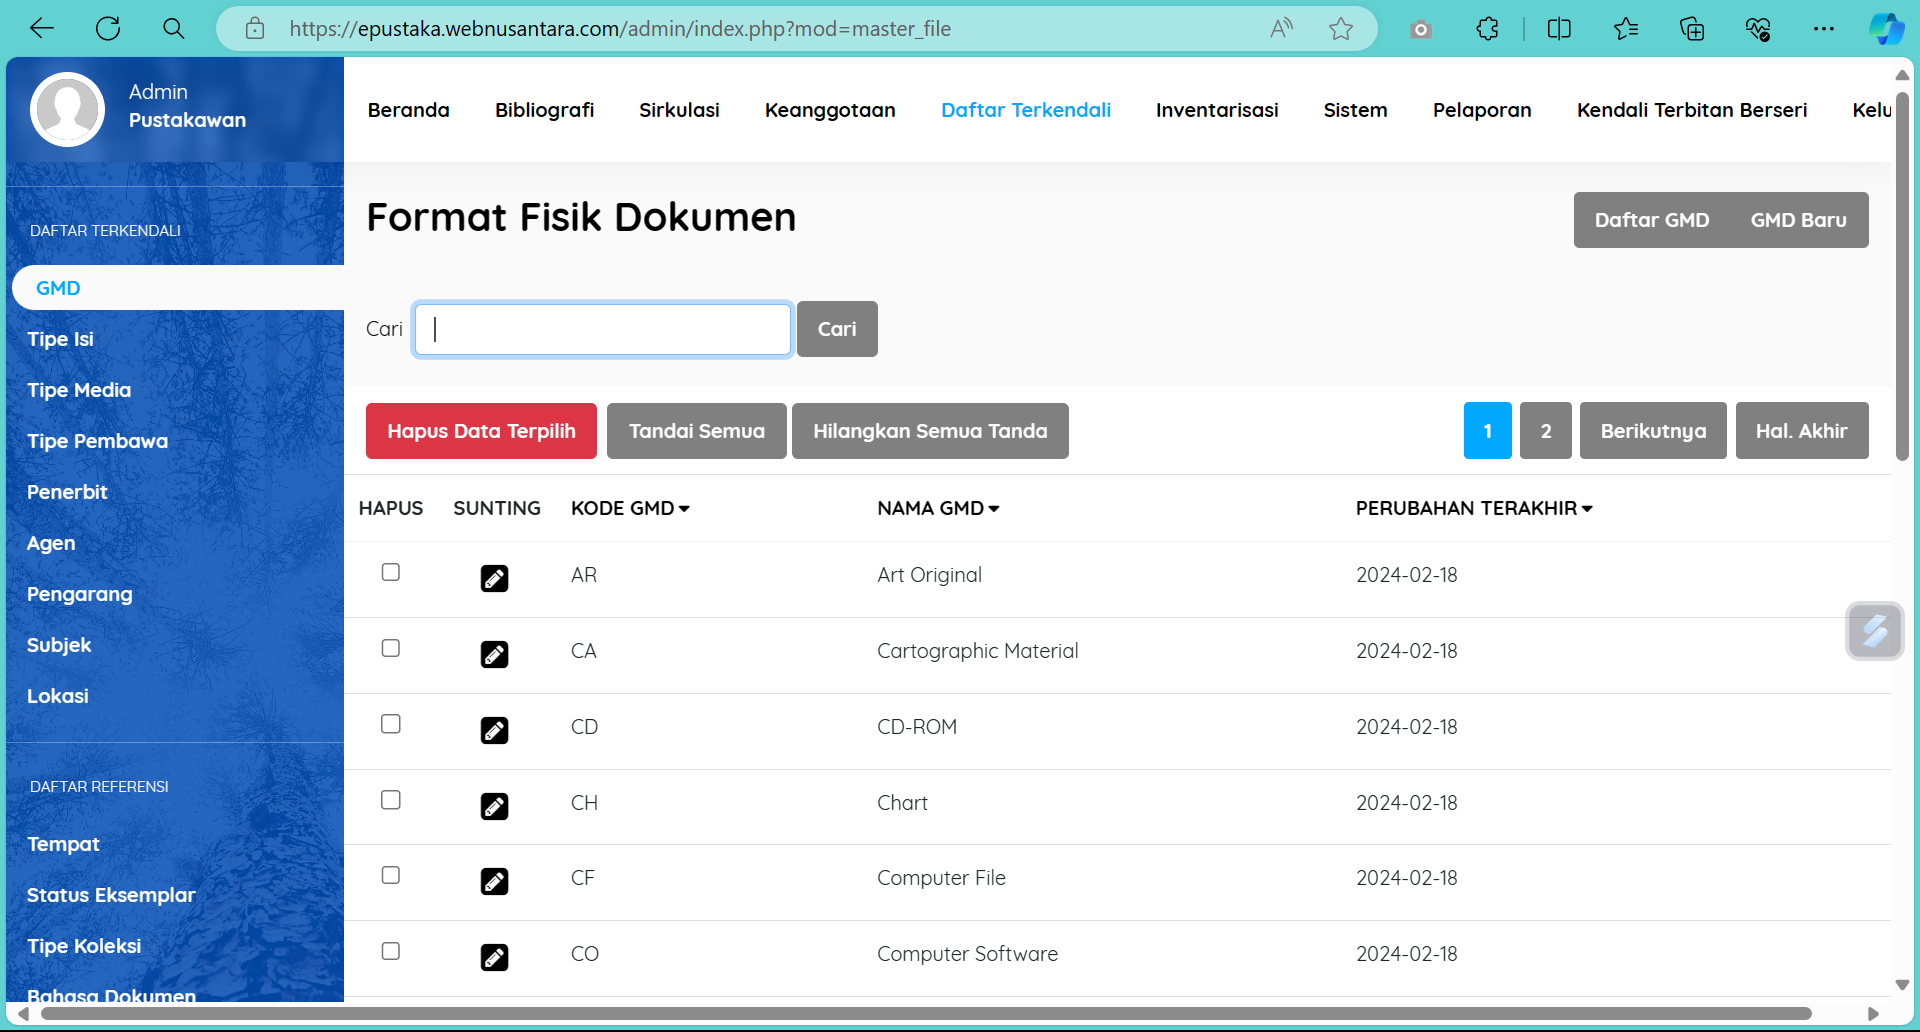Click Daftar GMD button

(x=1652, y=220)
